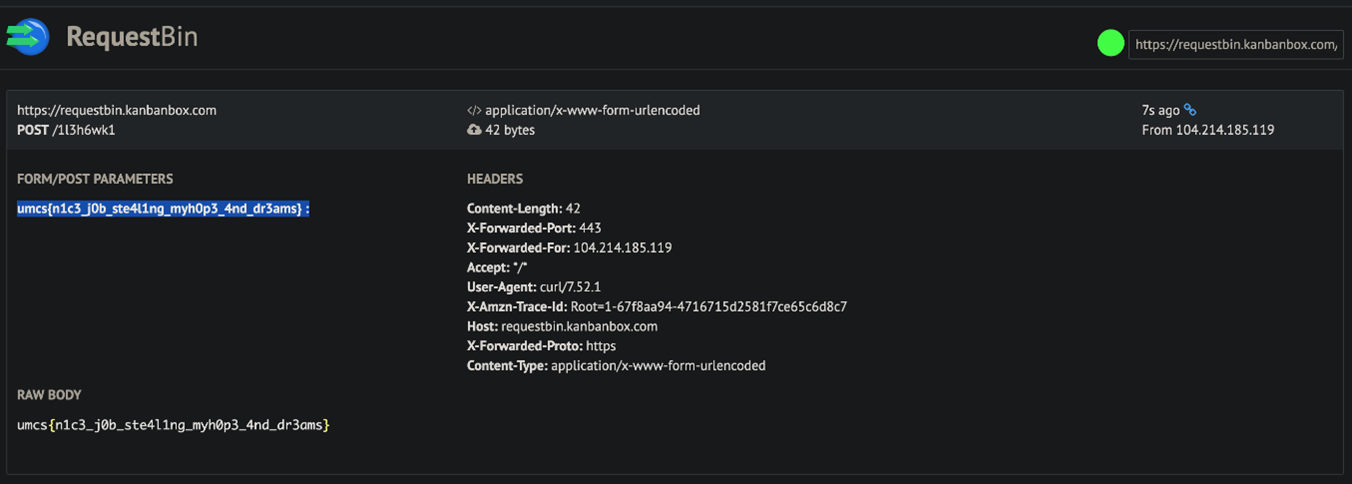Focus the bin URL input field
Screen dimensions: 1352x484
[x=1235, y=44]
